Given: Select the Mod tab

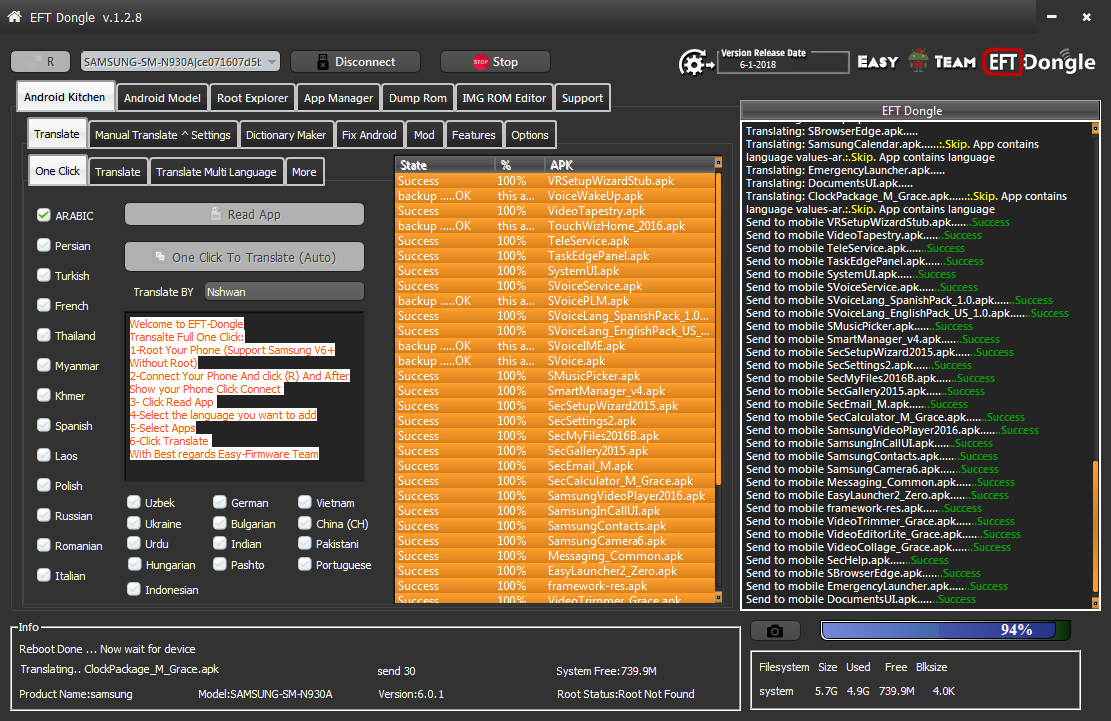Looking at the screenshot, I should 424,135.
